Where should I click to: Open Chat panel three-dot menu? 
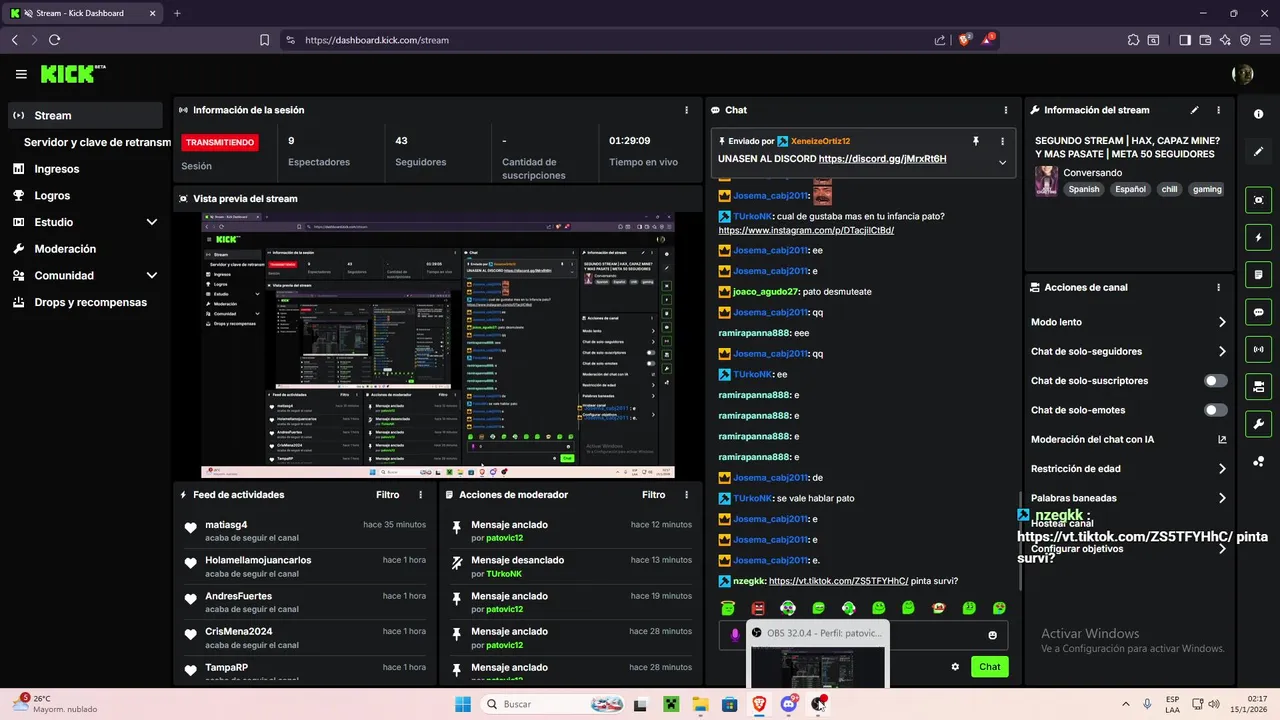click(1006, 110)
